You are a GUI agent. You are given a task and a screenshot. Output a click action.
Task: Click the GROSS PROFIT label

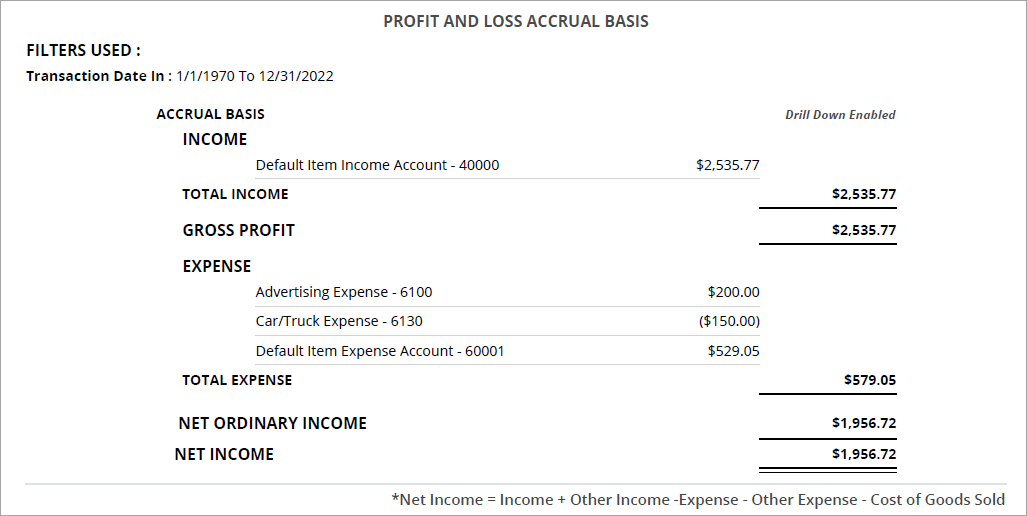pyautogui.click(x=238, y=230)
